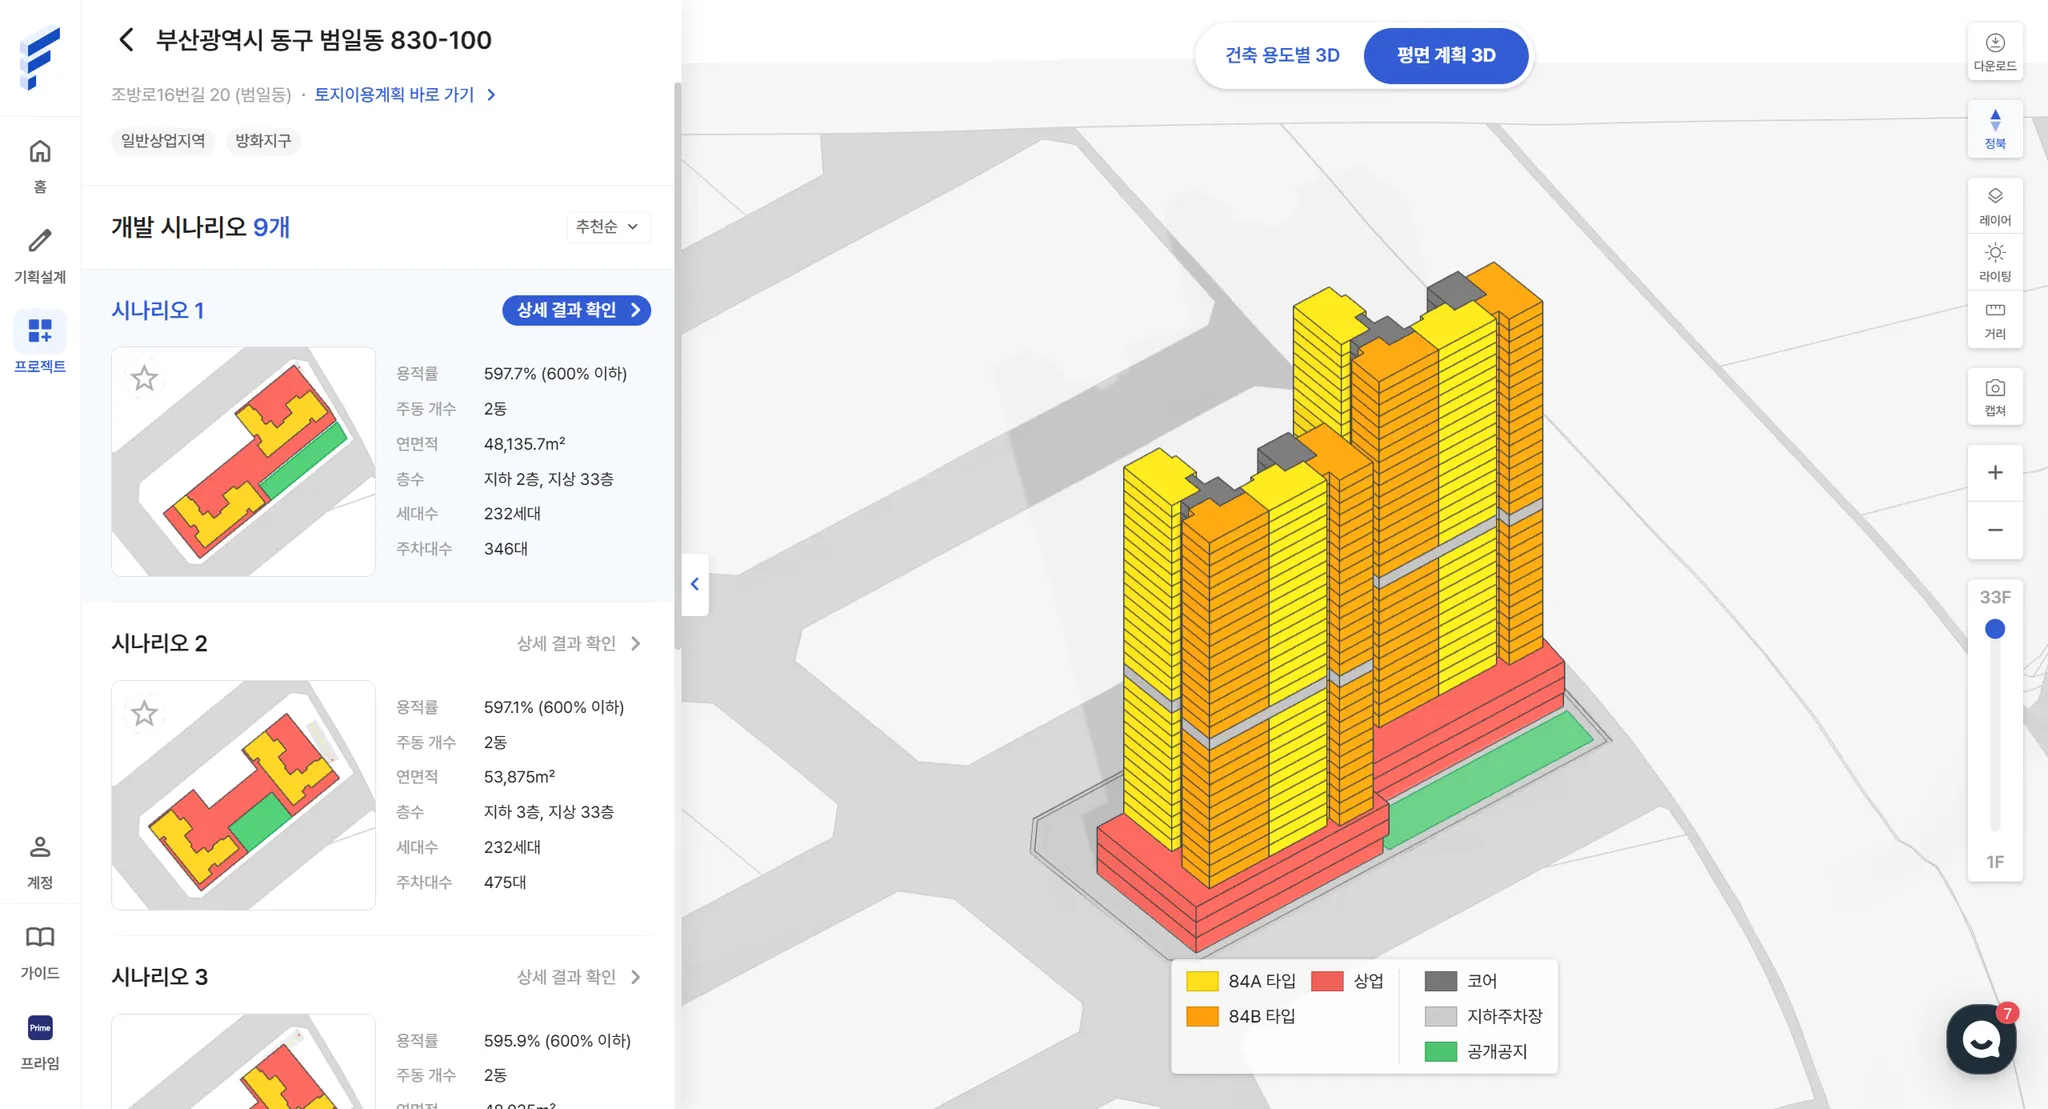Viewport: 2048px width, 1109px height.
Task: Star Scenario 2 as a favorite
Action: (145, 713)
